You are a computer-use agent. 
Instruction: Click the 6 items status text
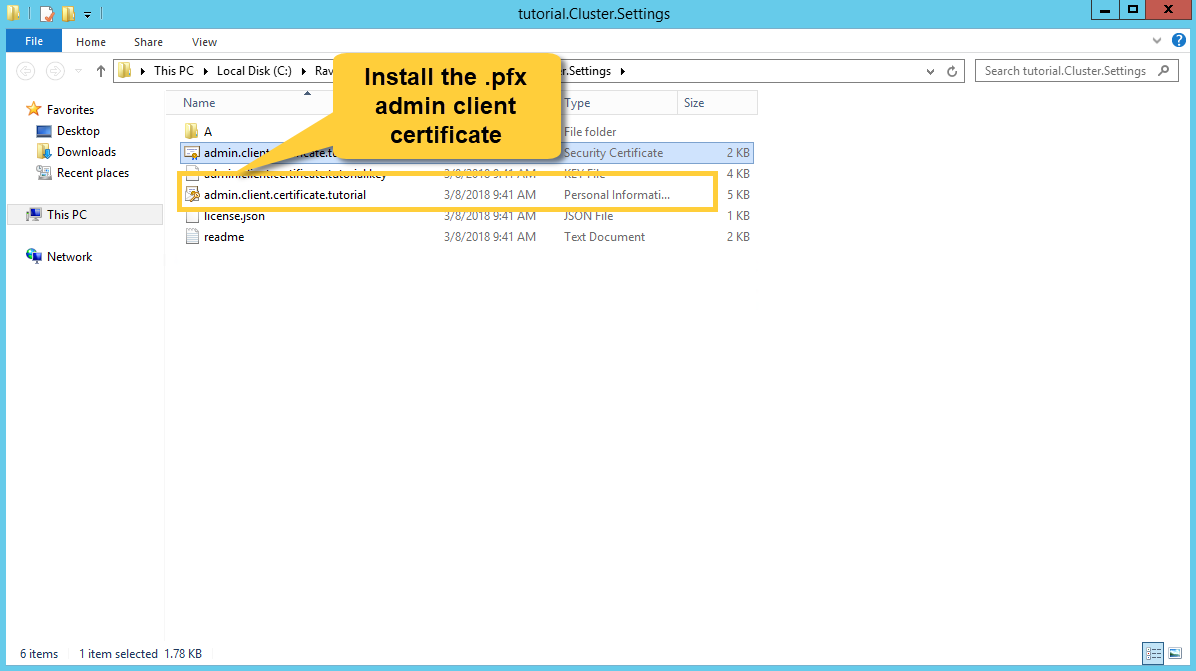pos(39,654)
